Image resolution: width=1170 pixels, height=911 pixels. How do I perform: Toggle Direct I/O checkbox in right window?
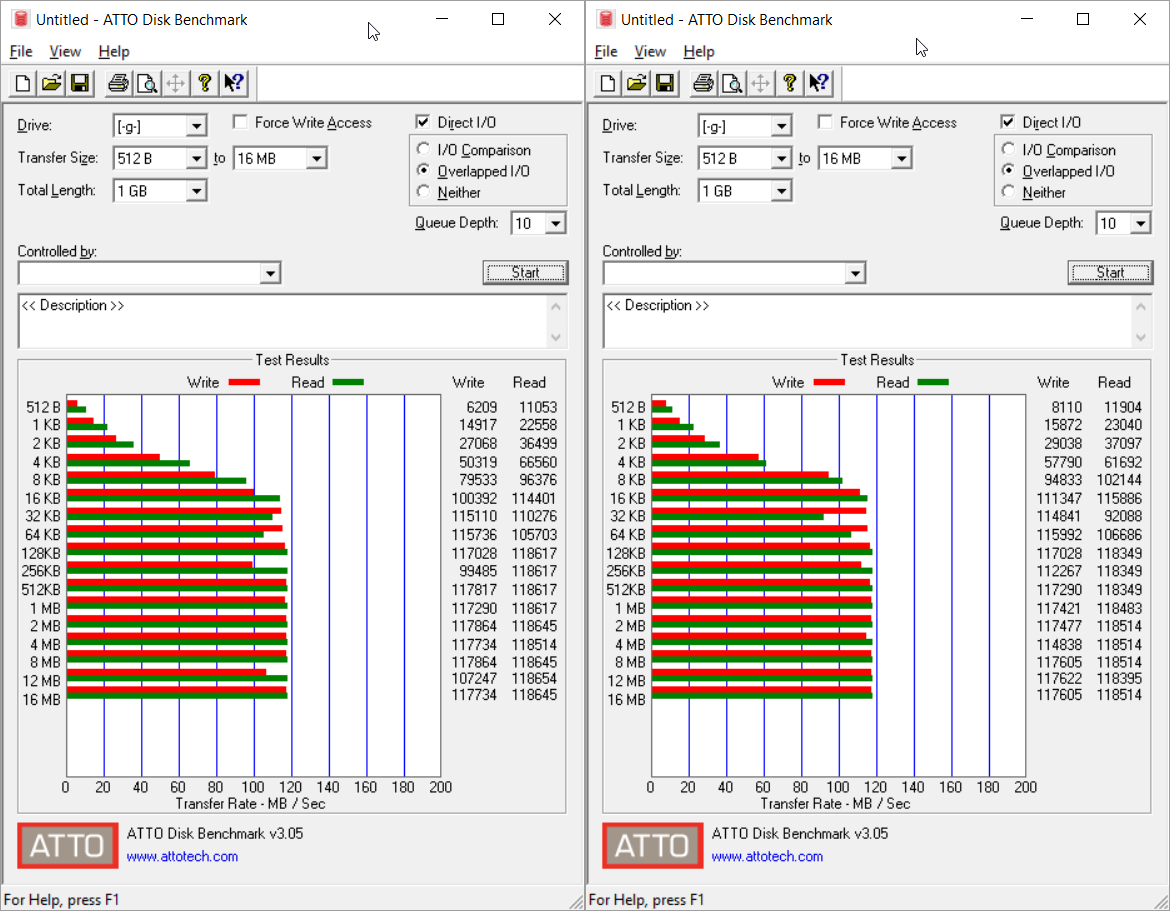click(x=1008, y=122)
